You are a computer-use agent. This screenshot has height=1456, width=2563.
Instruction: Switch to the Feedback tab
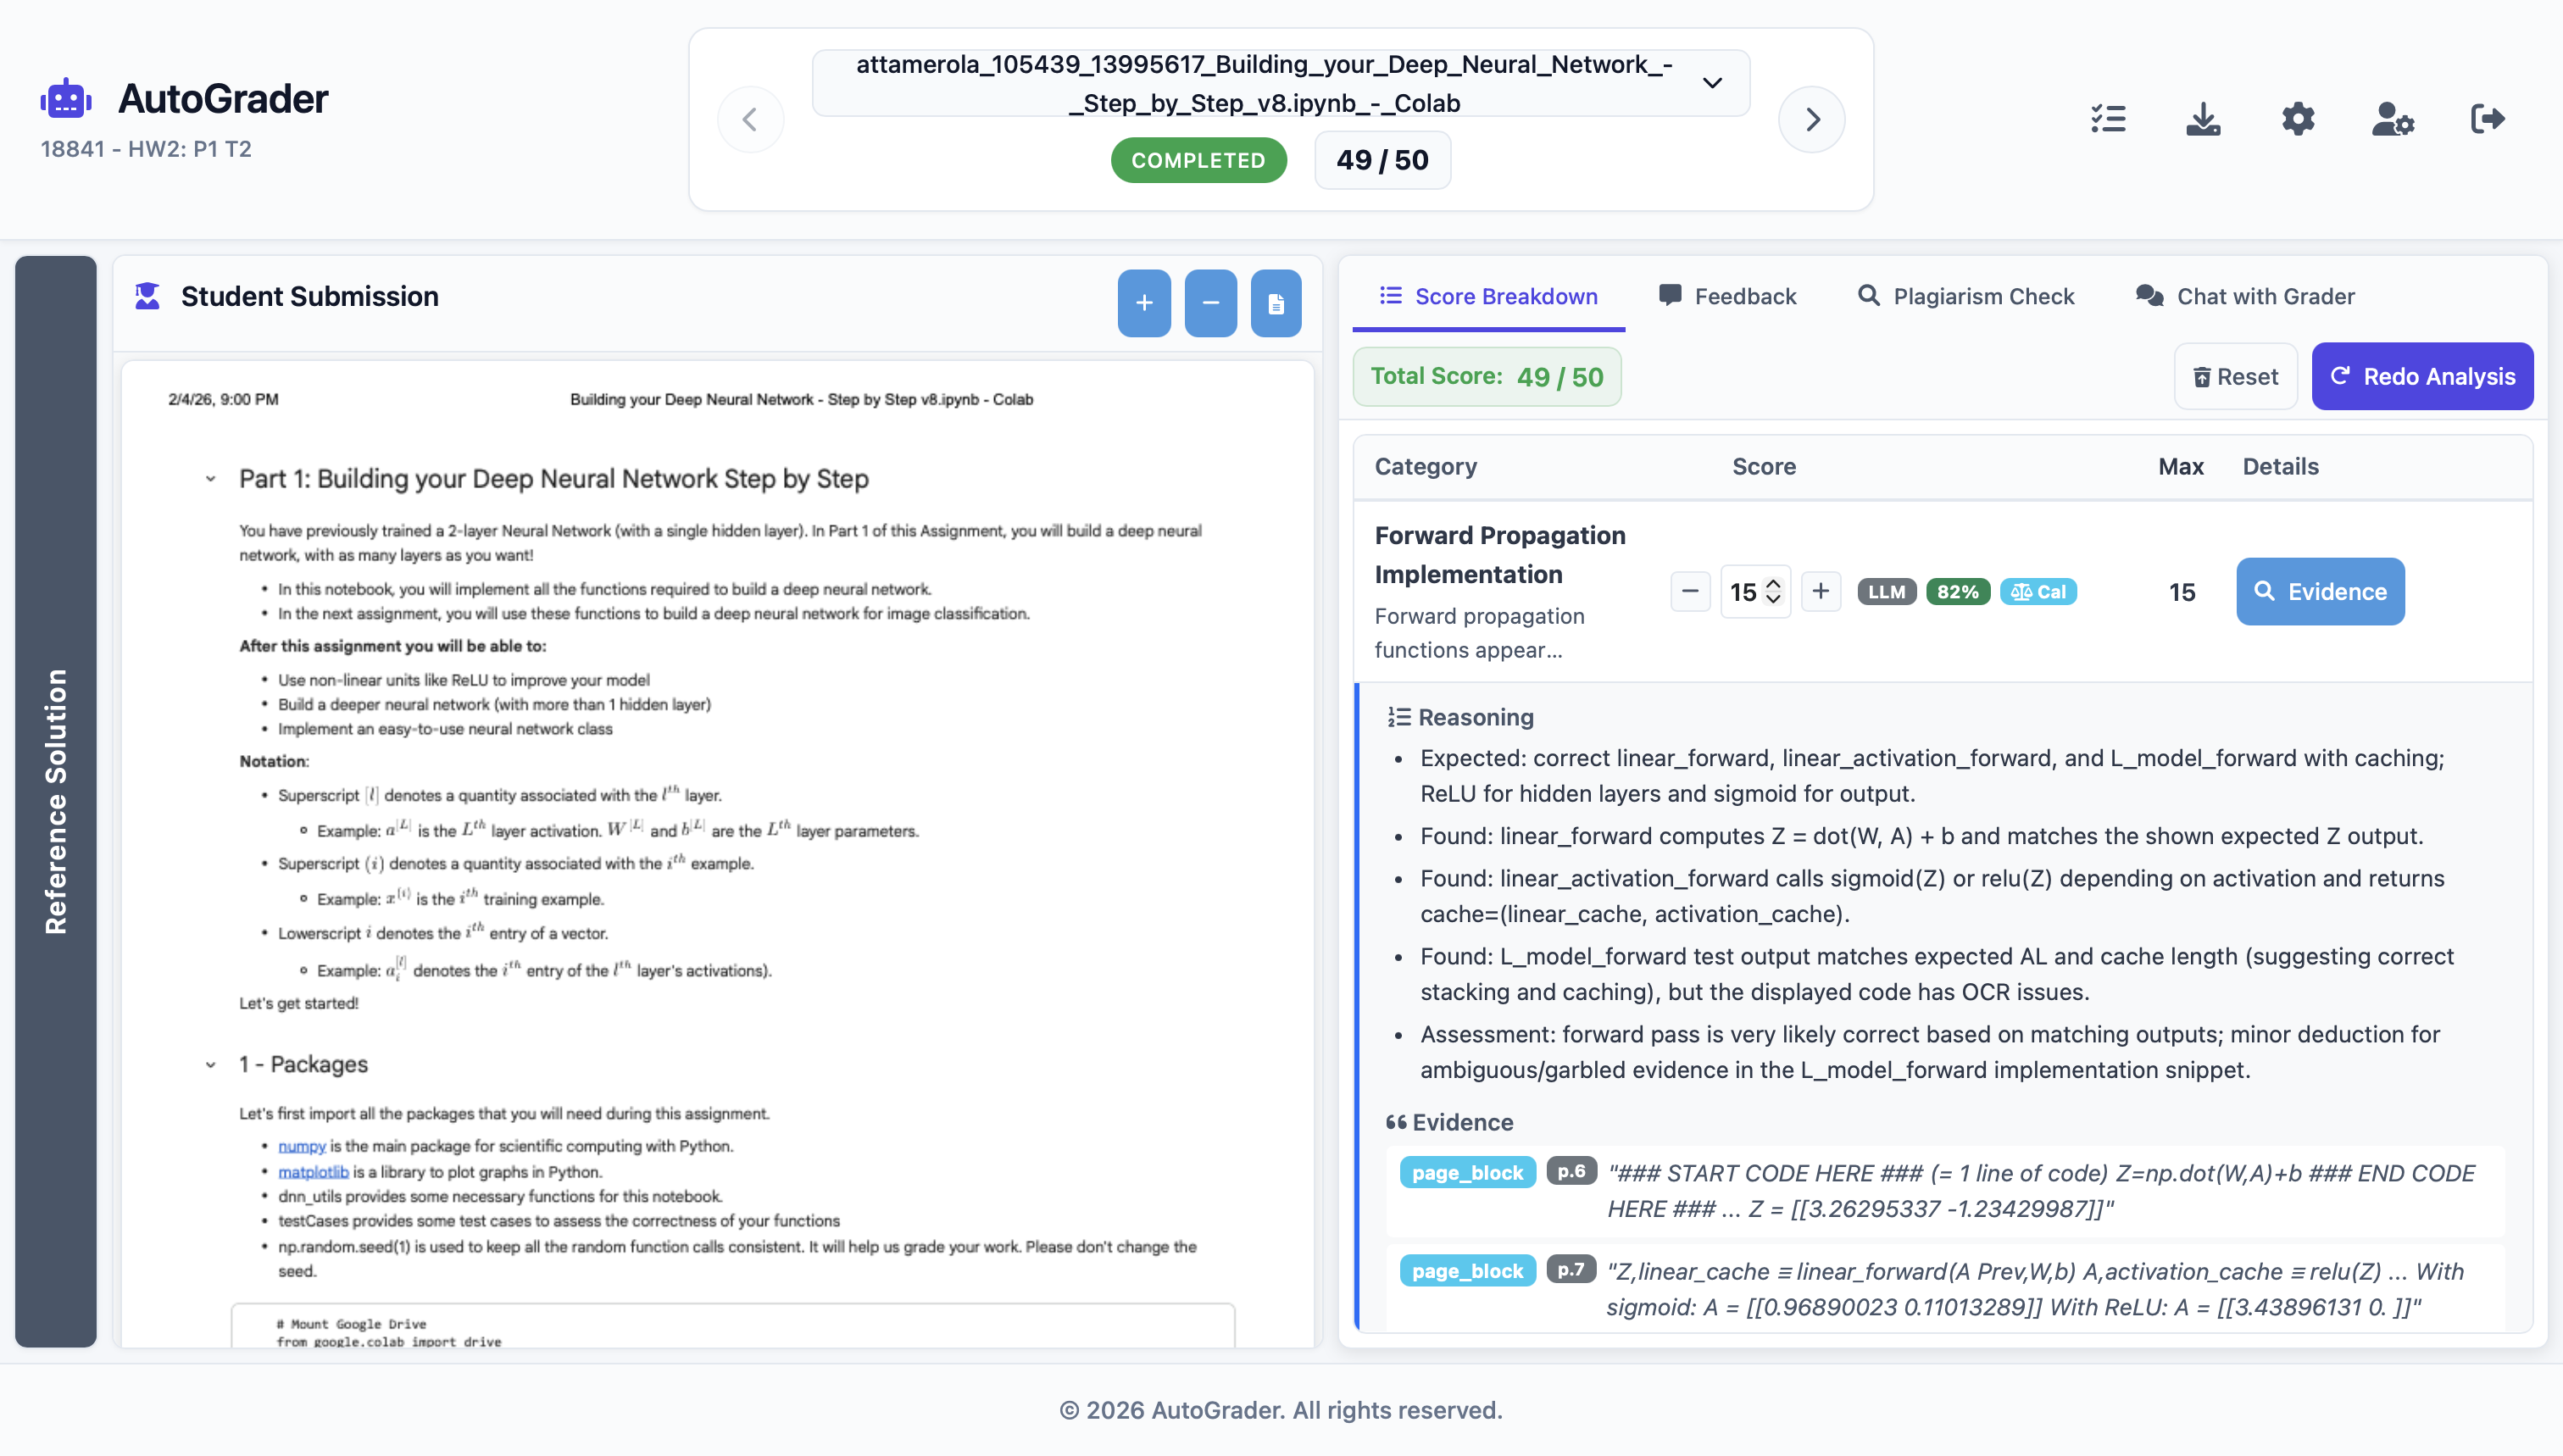pos(1727,296)
